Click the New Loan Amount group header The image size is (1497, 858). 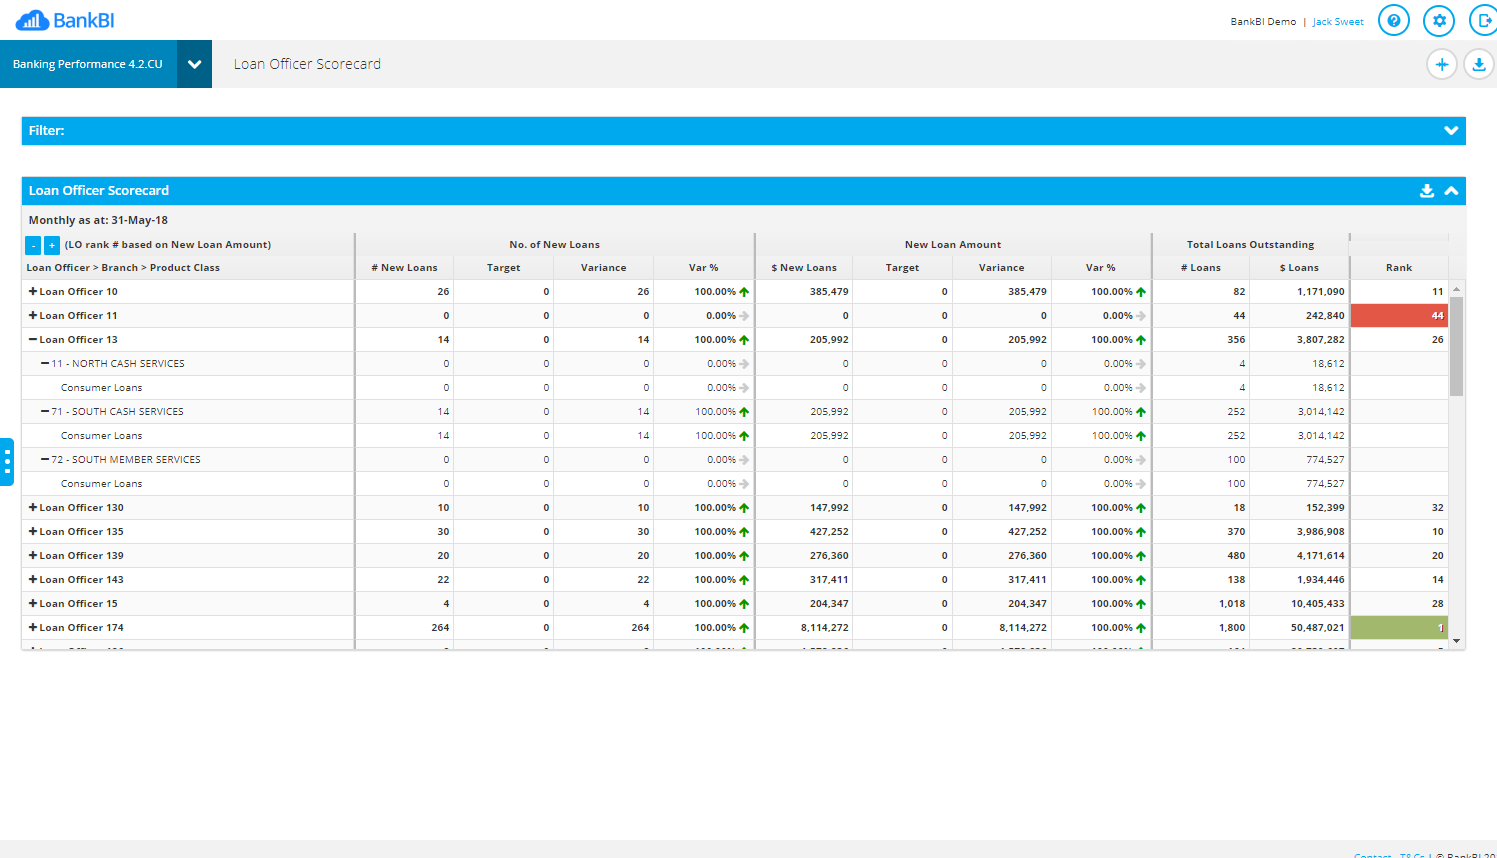[x=953, y=245]
